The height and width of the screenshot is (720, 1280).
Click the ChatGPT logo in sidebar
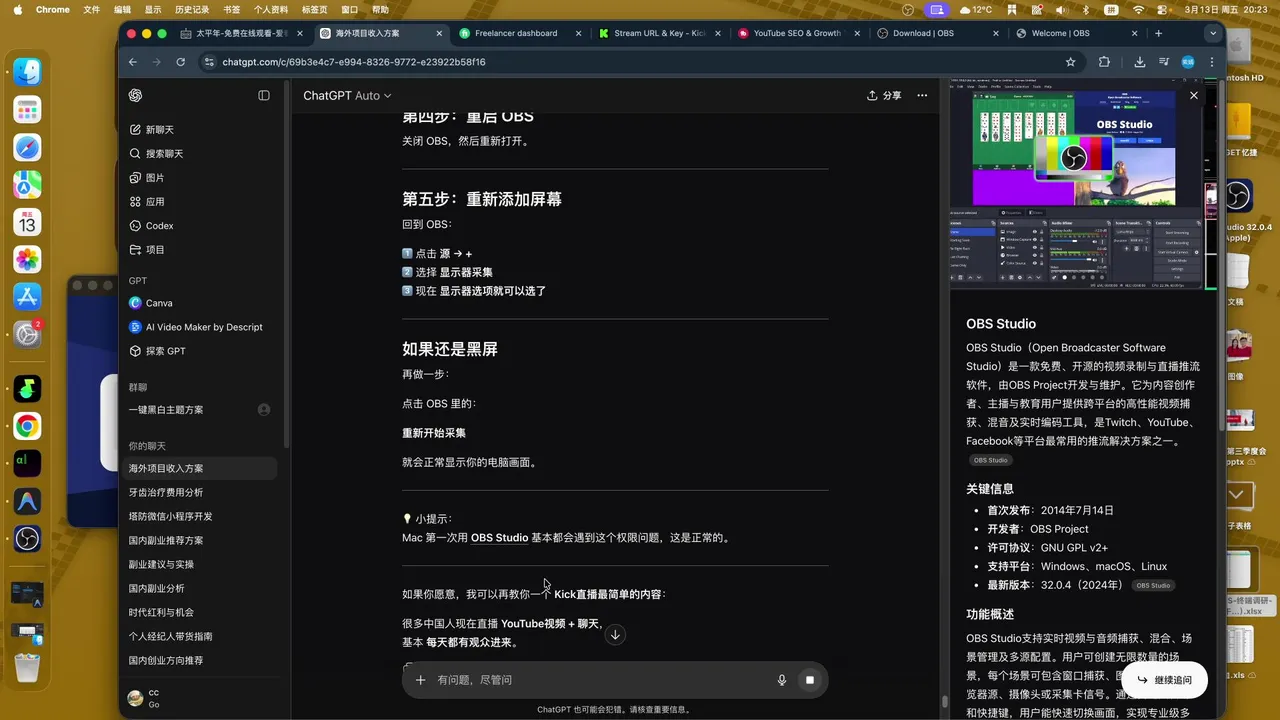click(x=135, y=95)
